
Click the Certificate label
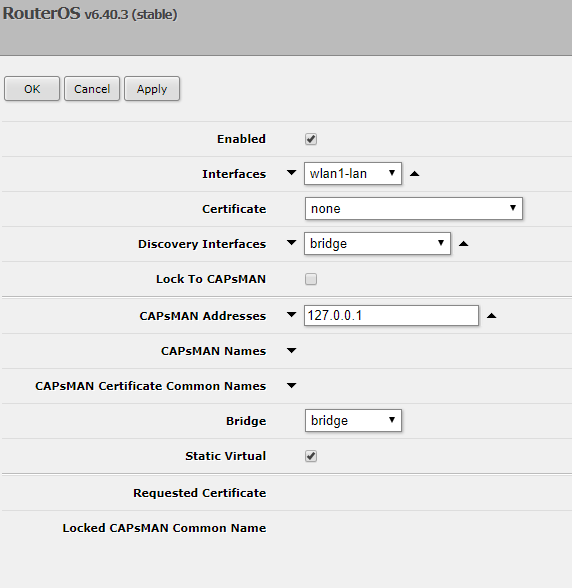(234, 209)
